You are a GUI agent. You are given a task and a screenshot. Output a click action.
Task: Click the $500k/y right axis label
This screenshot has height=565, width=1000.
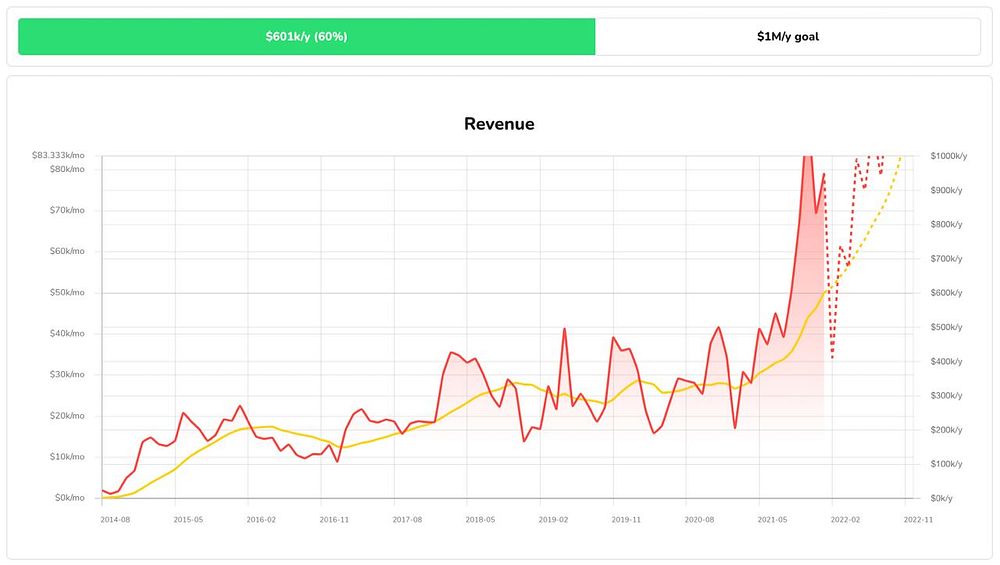(946, 327)
